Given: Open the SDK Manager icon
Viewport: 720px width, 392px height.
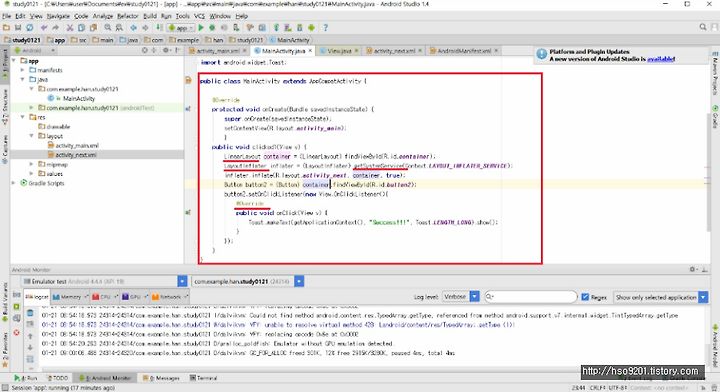Looking at the screenshot, I should (299, 28).
